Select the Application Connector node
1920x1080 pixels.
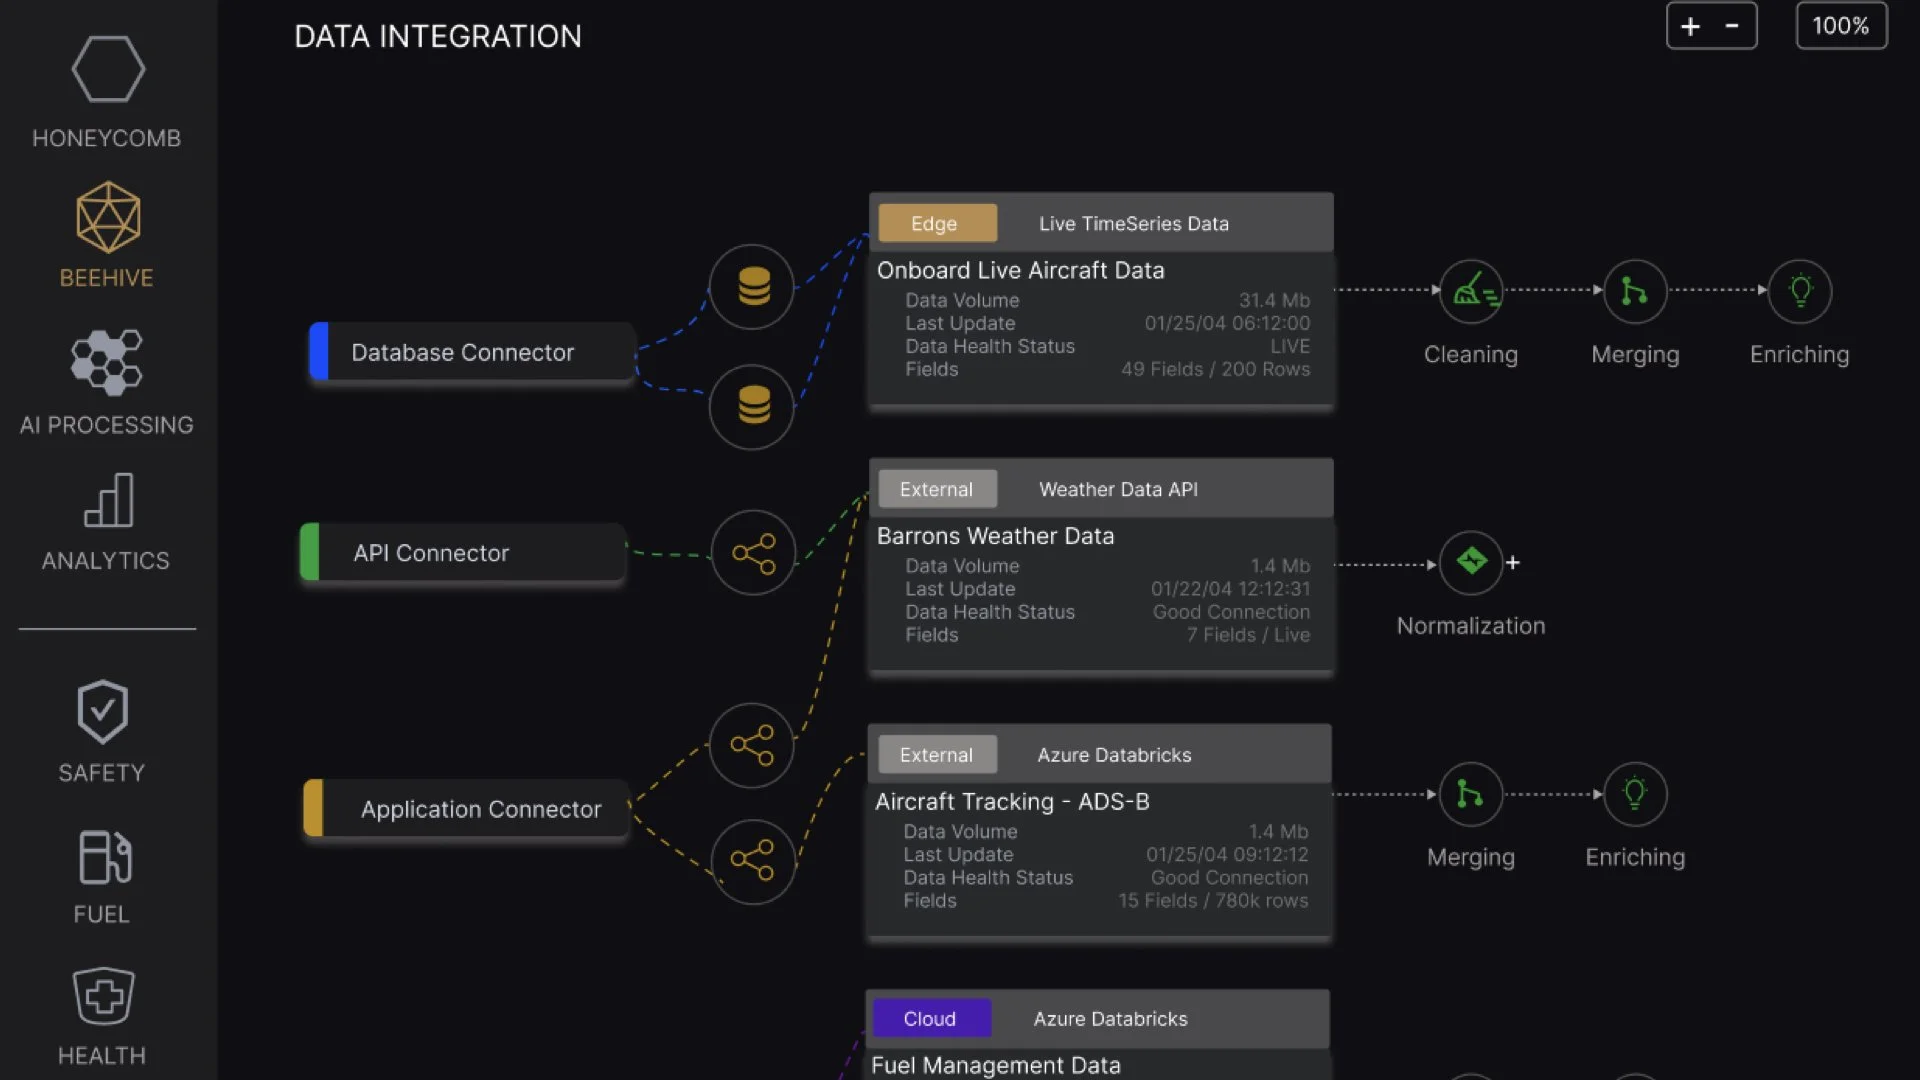[466, 808]
